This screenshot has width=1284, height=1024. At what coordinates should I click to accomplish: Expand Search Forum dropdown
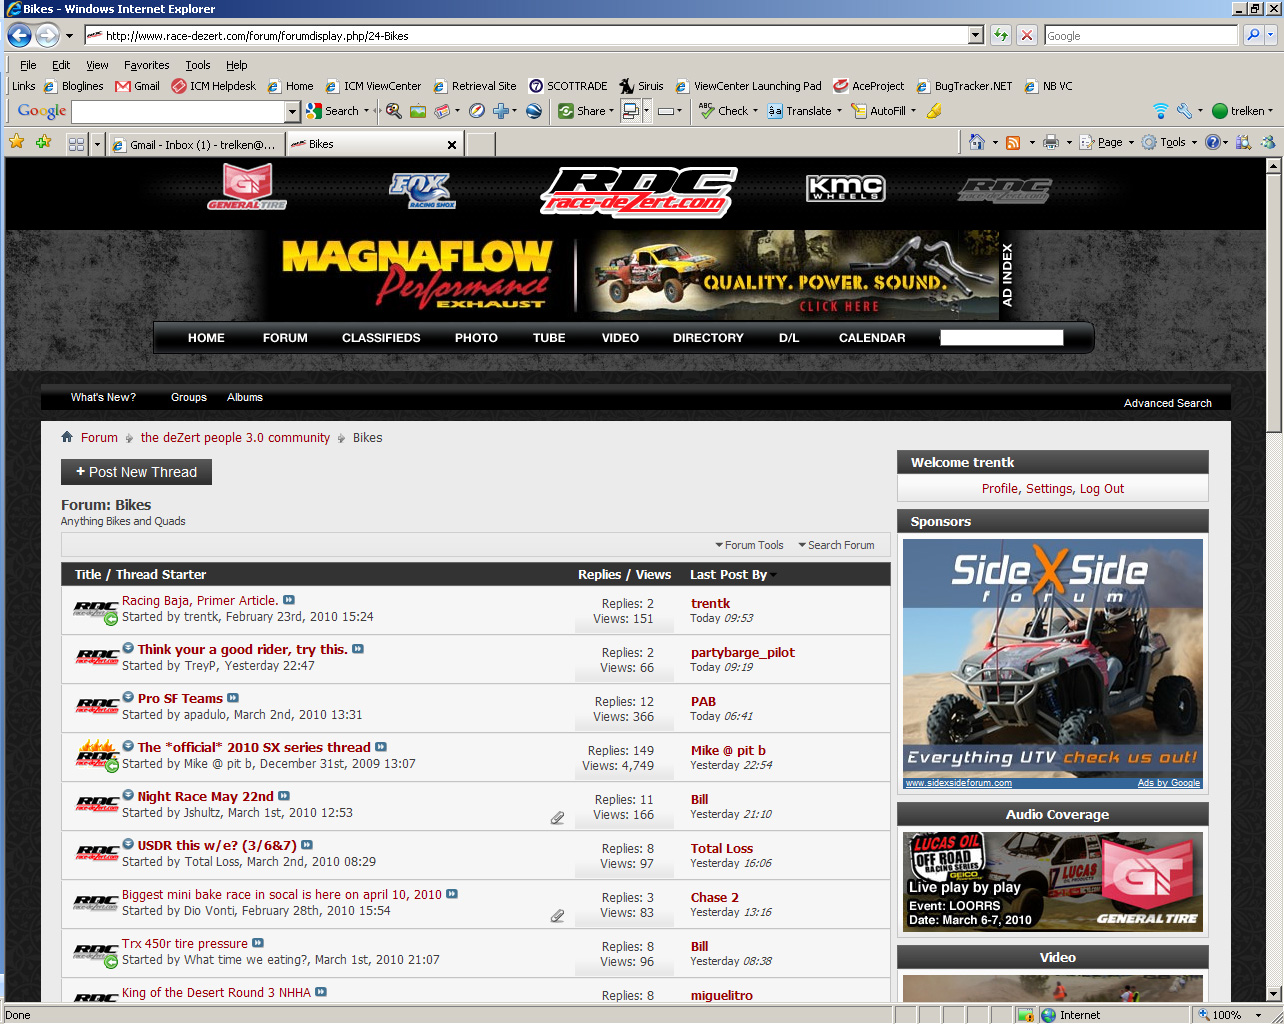(836, 545)
